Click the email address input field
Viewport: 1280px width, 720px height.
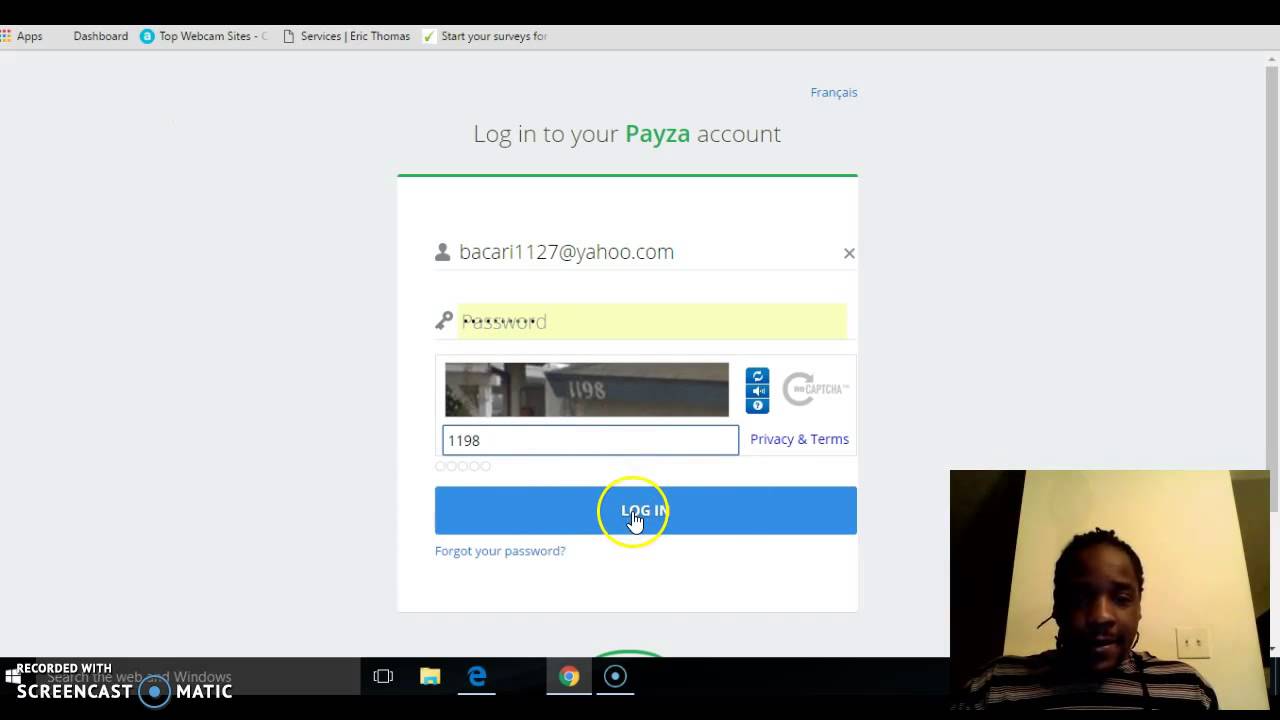coord(645,252)
